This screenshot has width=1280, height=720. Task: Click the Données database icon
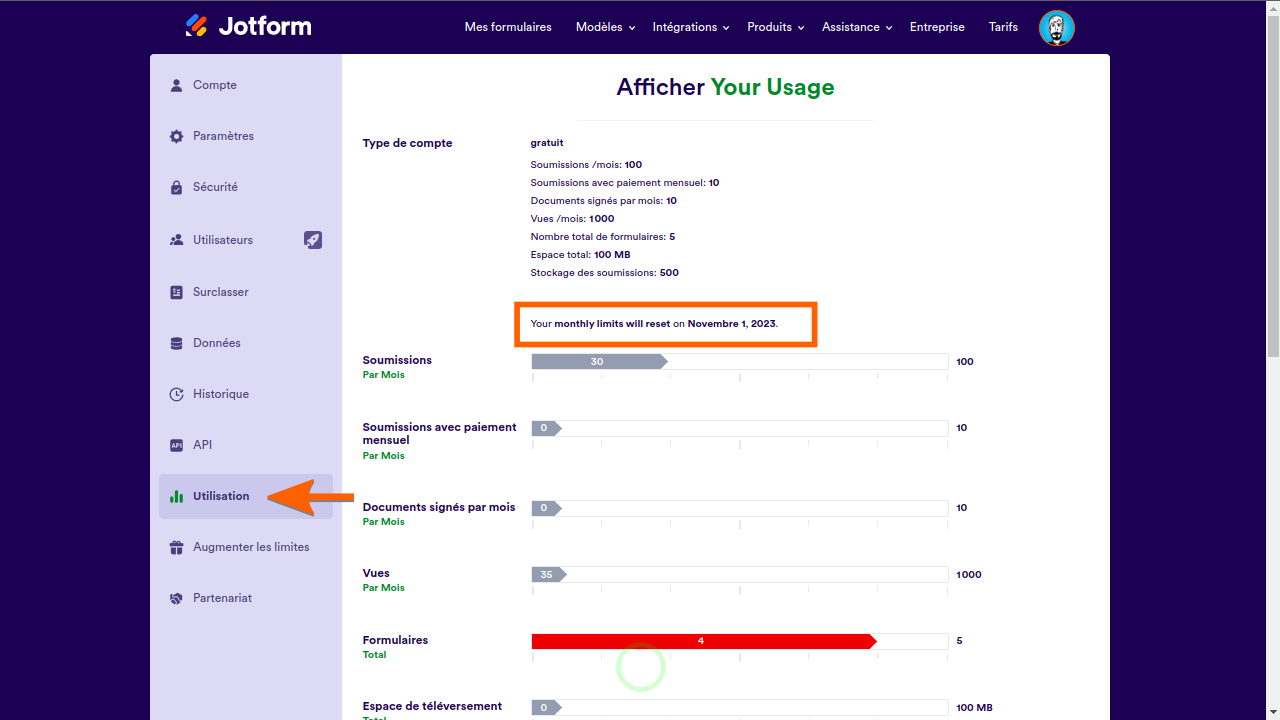point(177,343)
